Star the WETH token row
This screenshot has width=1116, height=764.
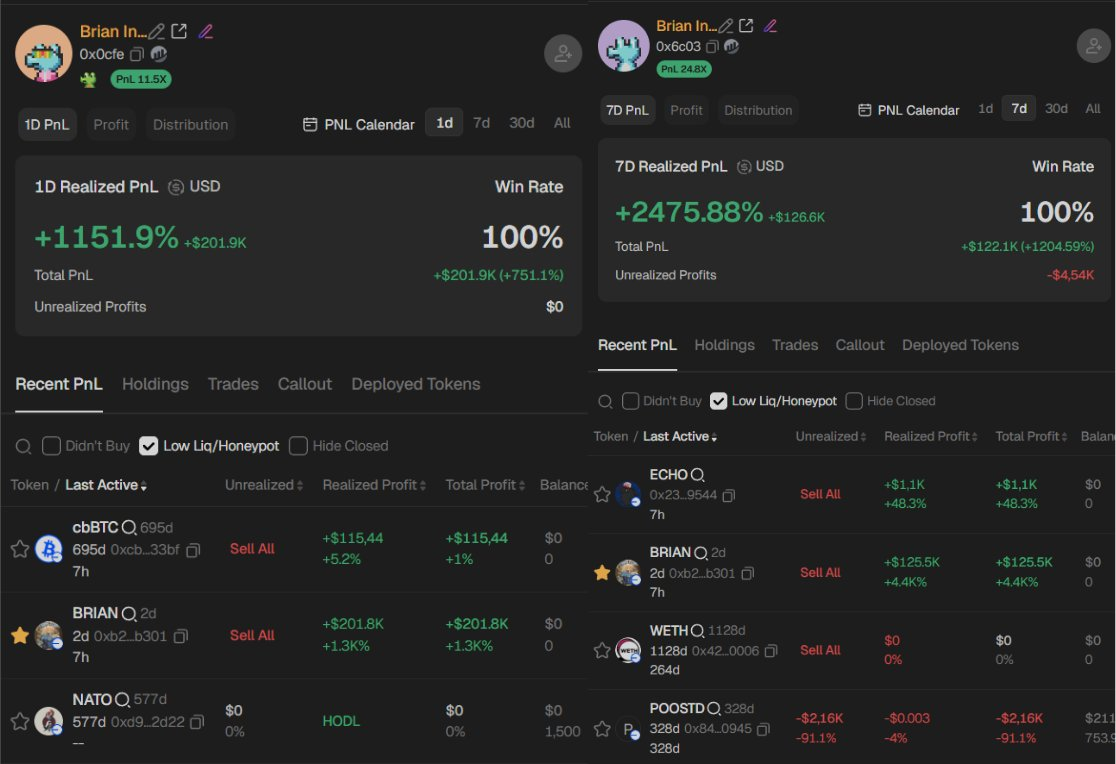(602, 650)
